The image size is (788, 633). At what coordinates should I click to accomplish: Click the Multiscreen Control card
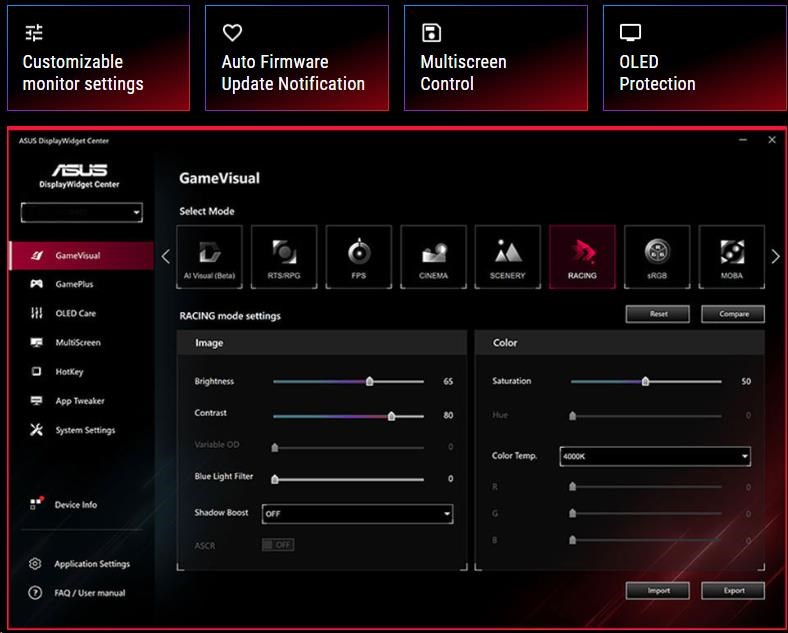pyautogui.click(x=496, y=58)
